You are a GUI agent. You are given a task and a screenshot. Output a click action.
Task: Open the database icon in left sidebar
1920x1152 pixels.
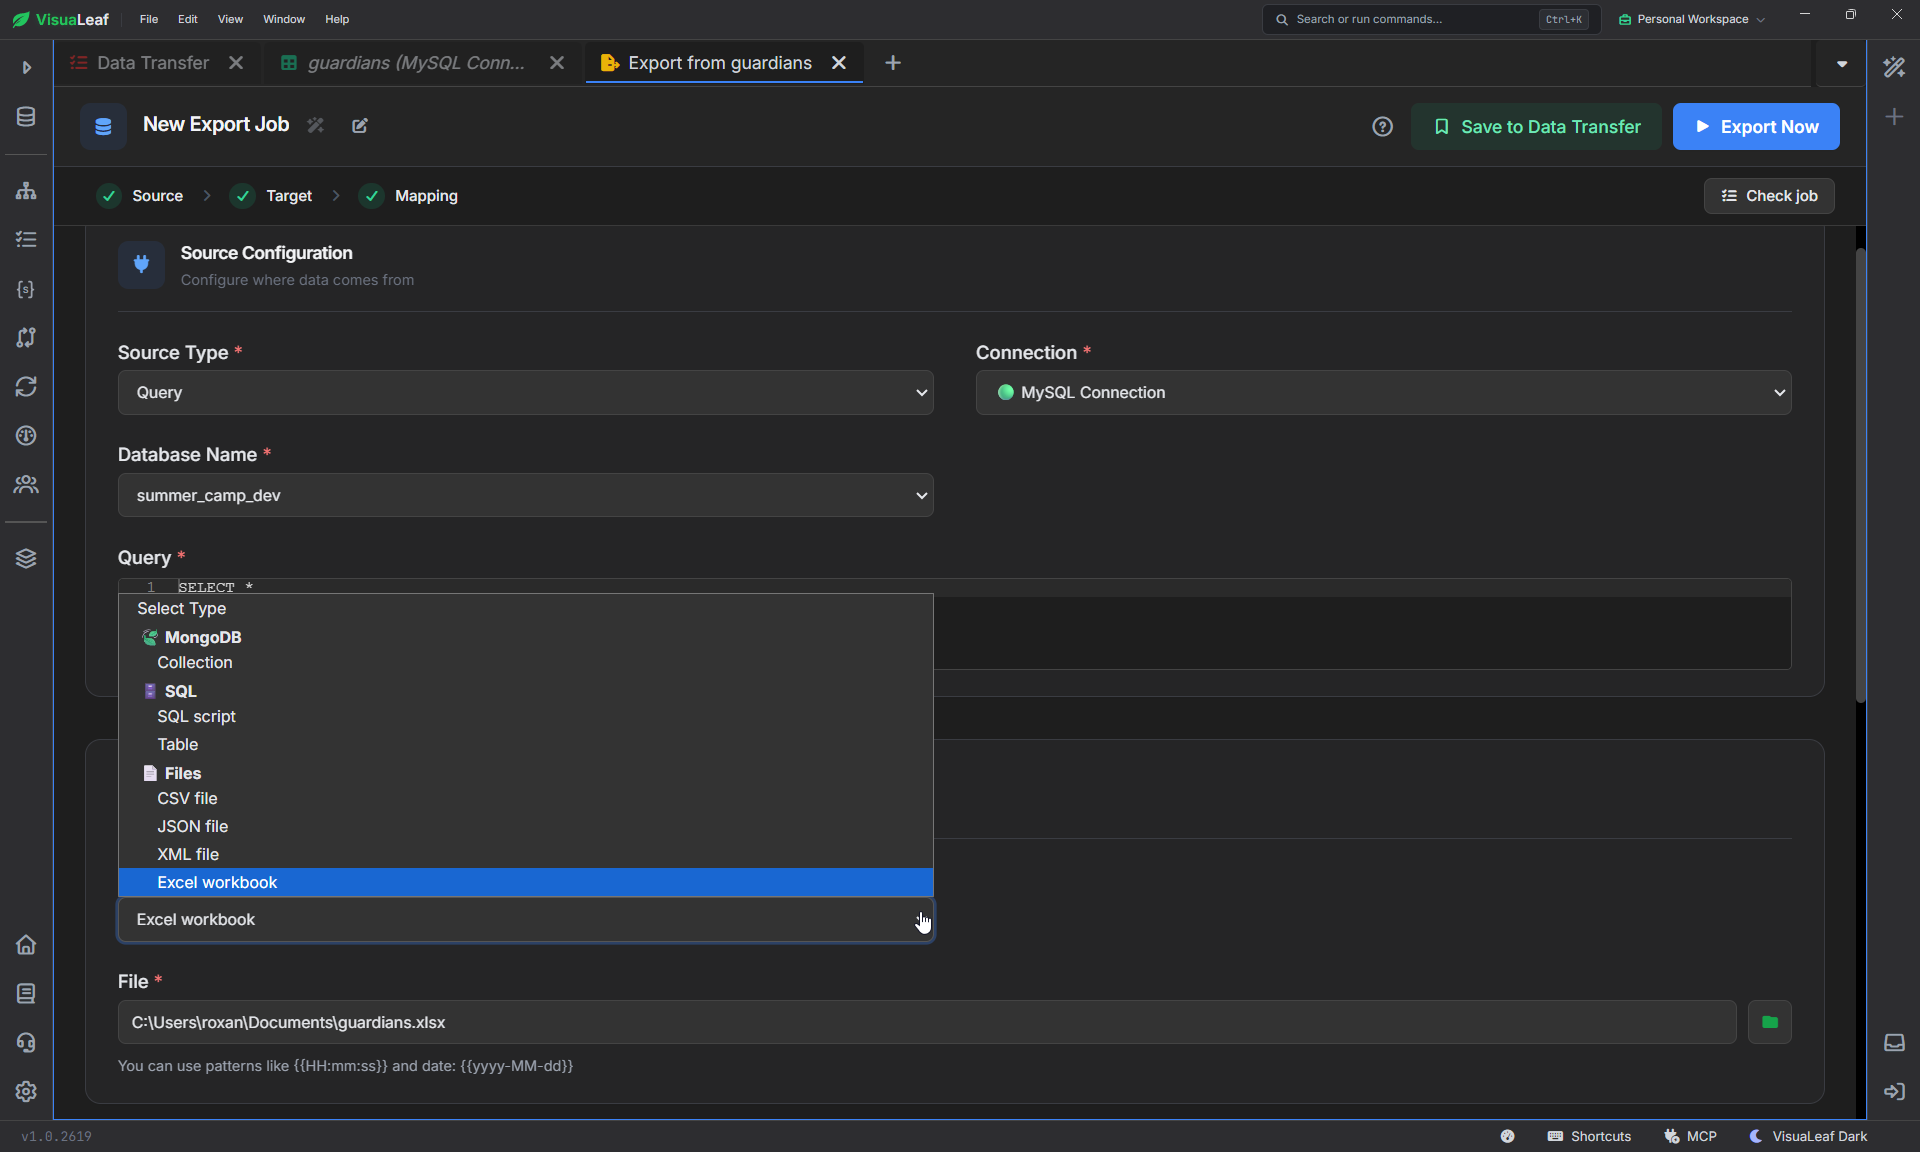pos(26,117)
